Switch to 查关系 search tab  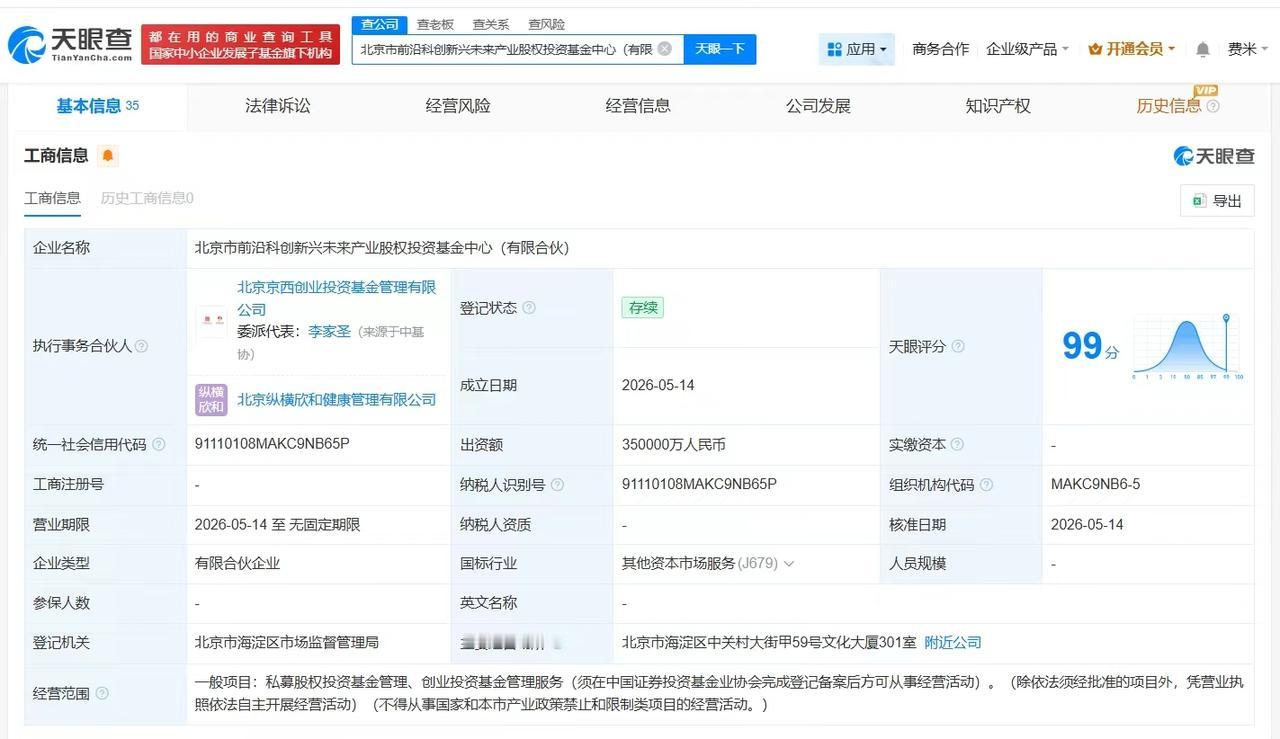490,24
